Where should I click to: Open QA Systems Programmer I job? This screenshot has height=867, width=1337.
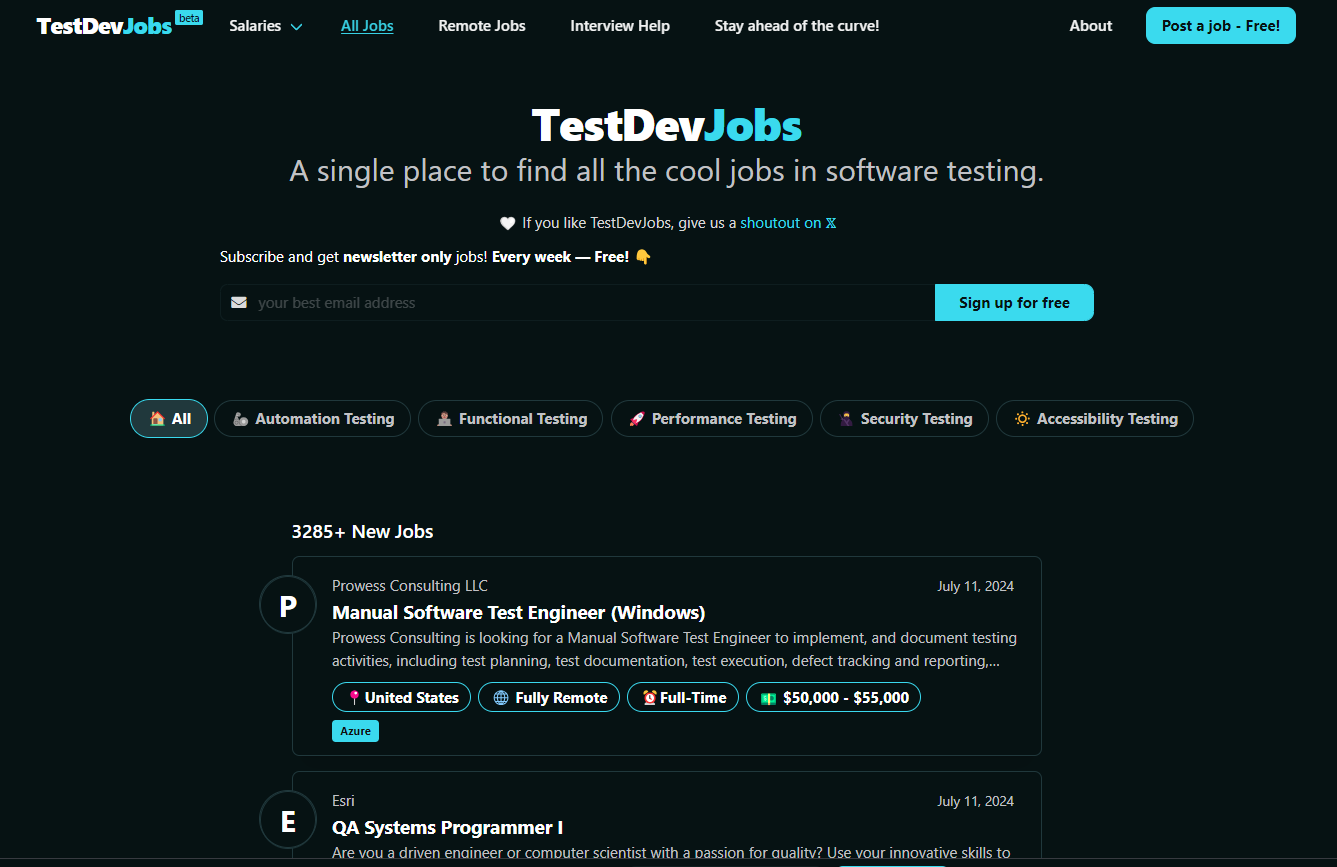(x=448, y=827)
